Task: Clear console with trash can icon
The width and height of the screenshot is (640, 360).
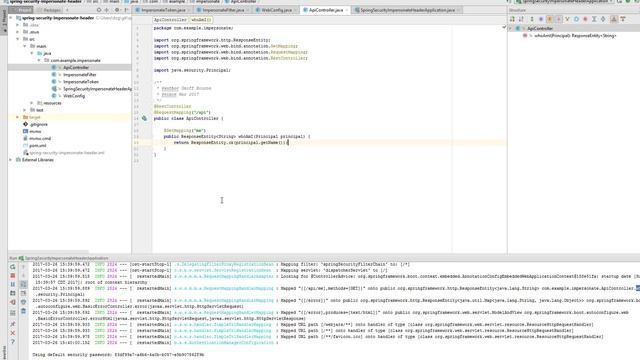Action: pyautogui.click(x=23, y=311)
